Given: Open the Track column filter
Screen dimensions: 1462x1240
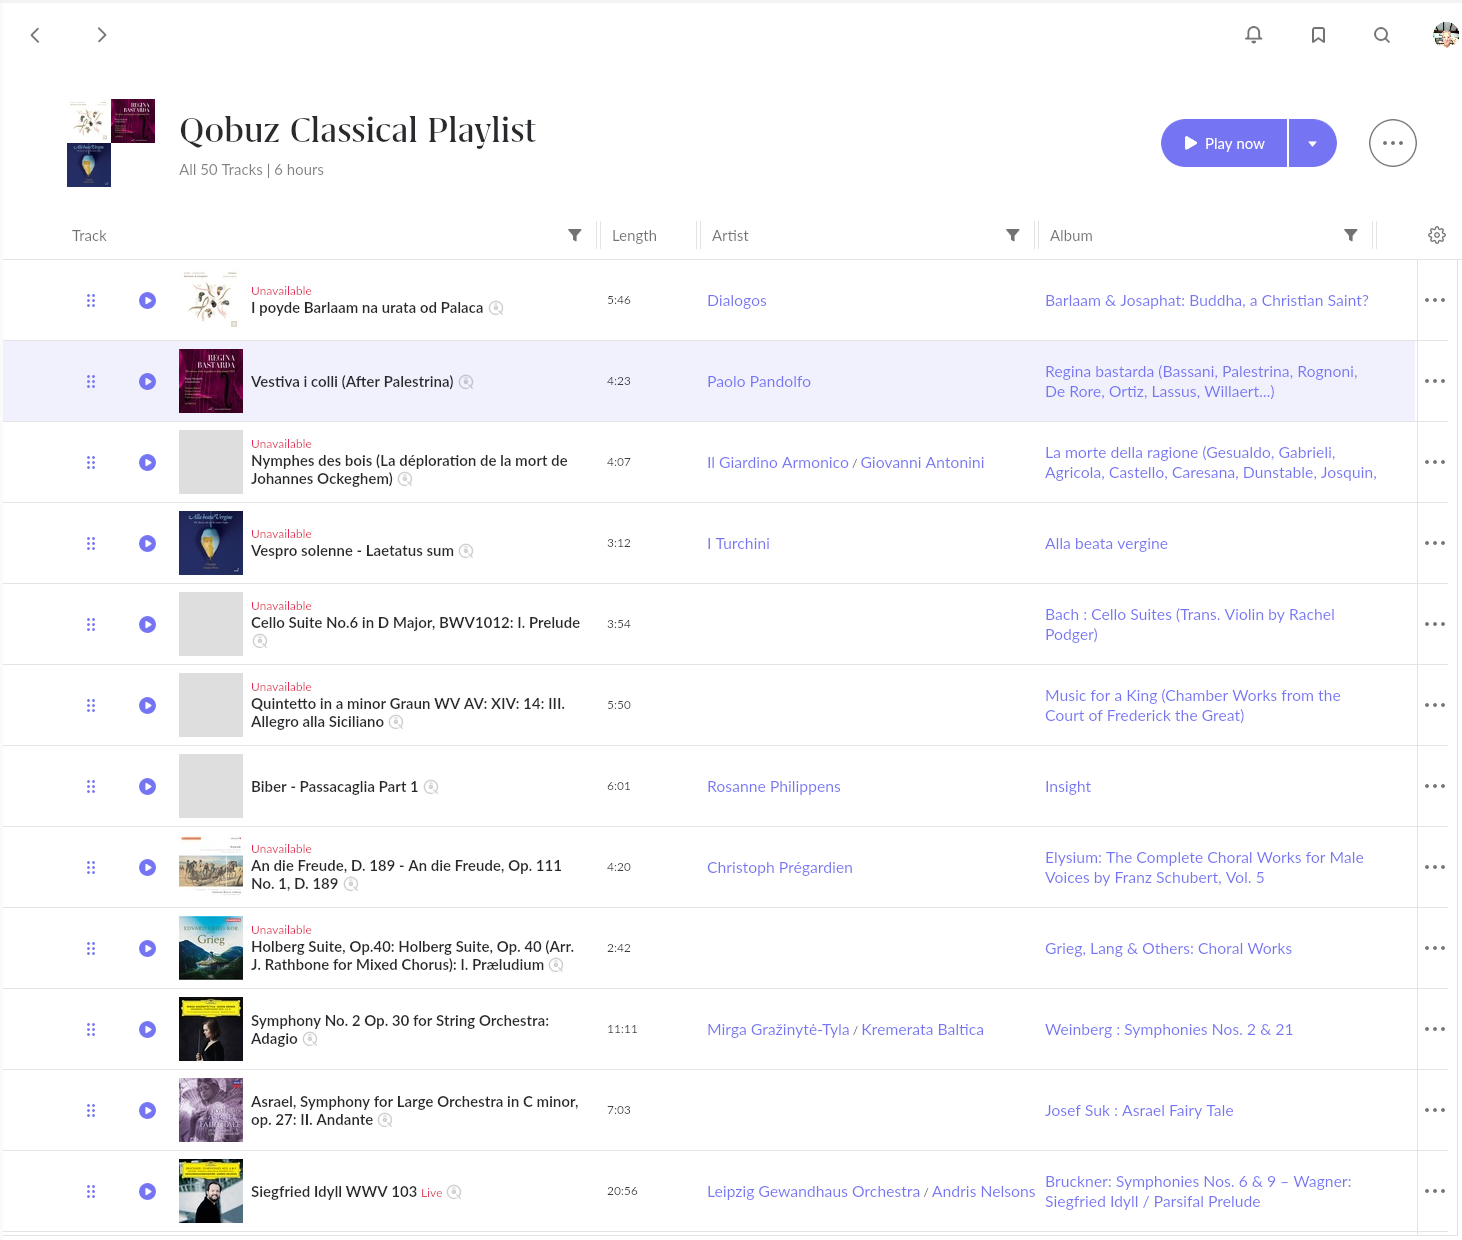Looking at the screenshot, I should click(575, 235).
